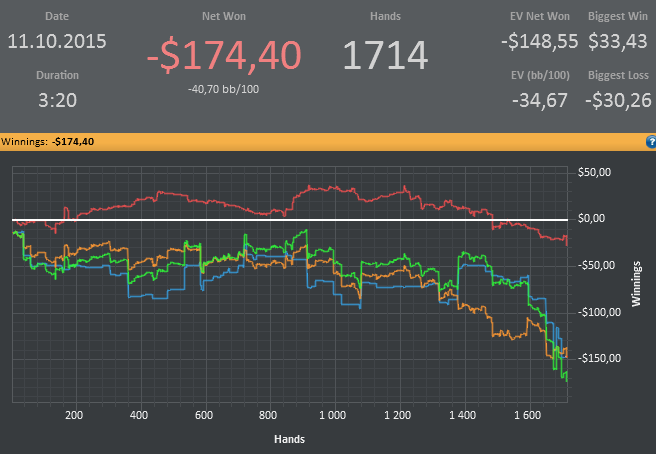Click the Biggest Loss value -$30,26

[618, 100]
